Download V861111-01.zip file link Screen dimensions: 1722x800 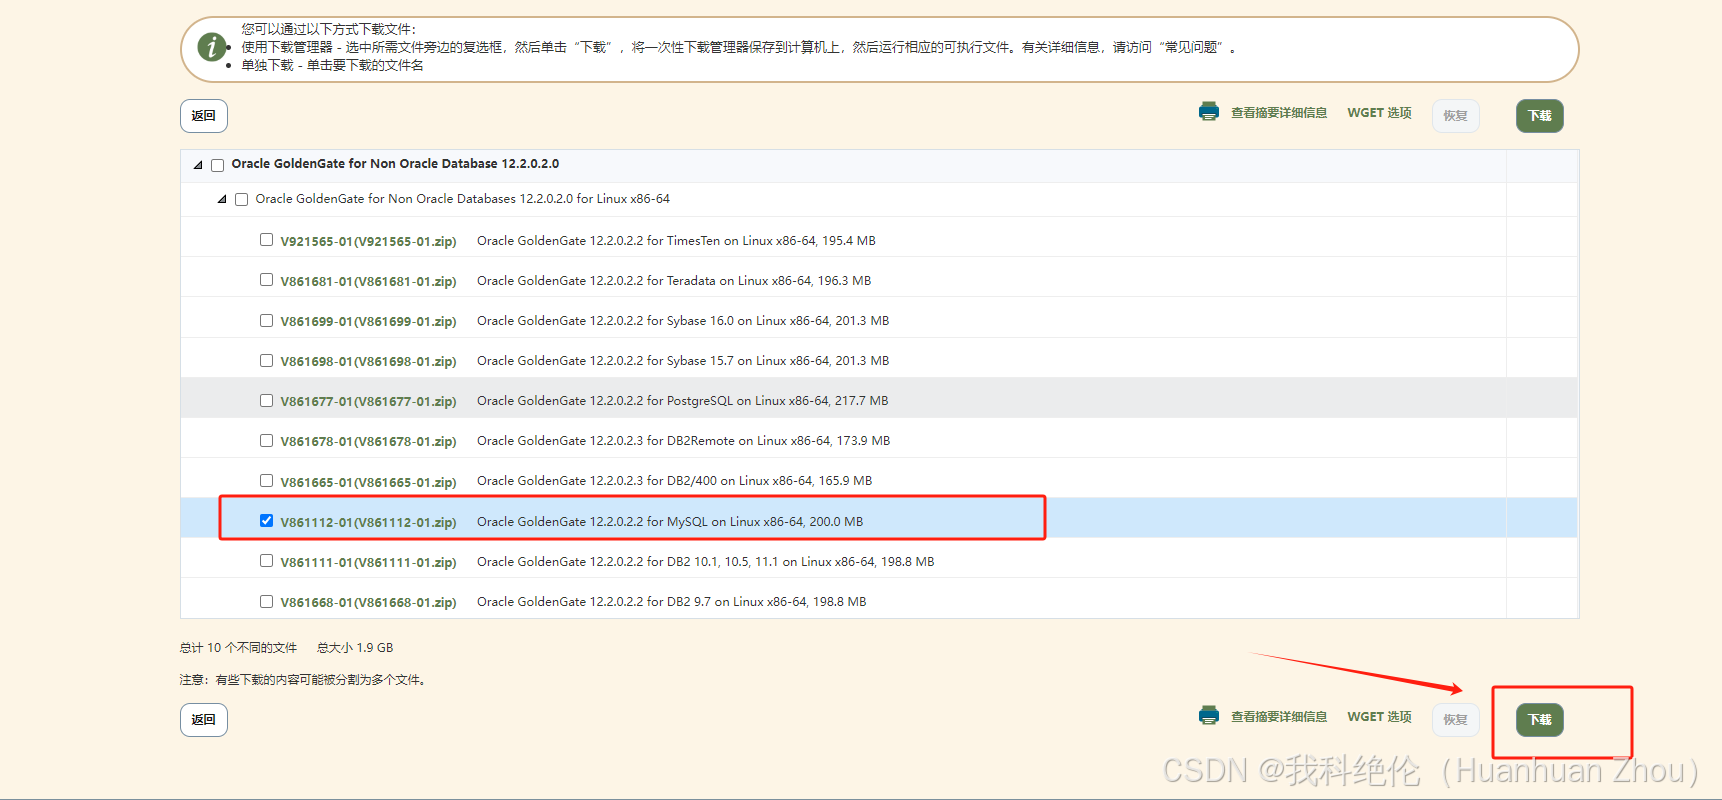coord(368,562)
